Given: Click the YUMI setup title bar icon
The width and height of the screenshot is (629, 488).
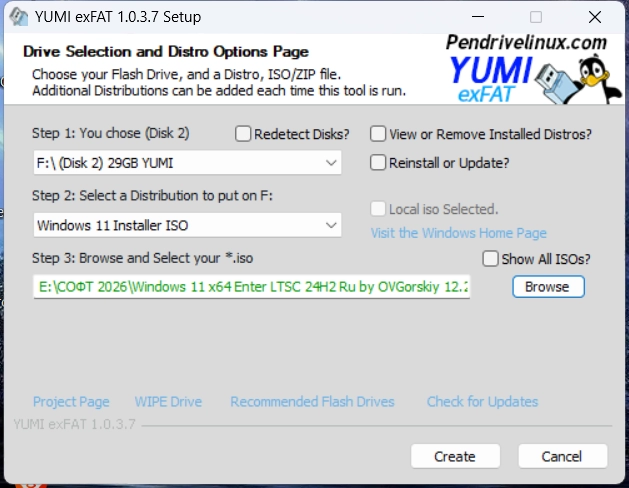Looking at the screenshot, I should pos(18,17).
